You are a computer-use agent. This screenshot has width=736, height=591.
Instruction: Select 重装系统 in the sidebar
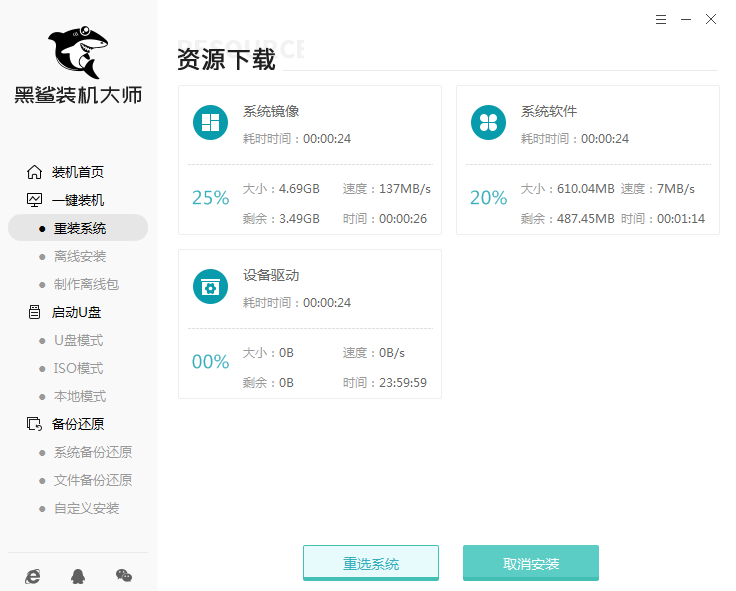coord(79,228)
